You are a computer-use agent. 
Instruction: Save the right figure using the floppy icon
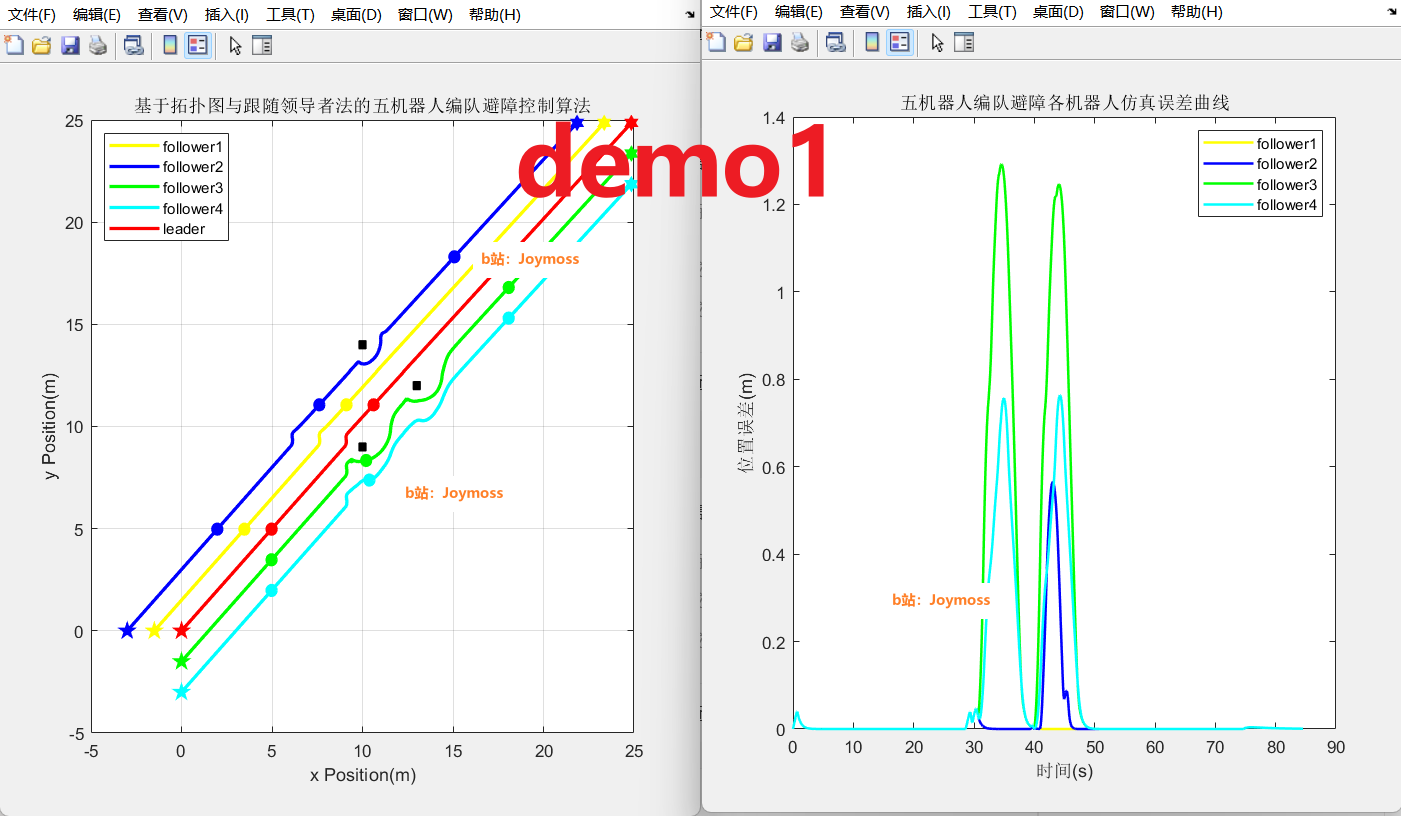tap(772, 42)
